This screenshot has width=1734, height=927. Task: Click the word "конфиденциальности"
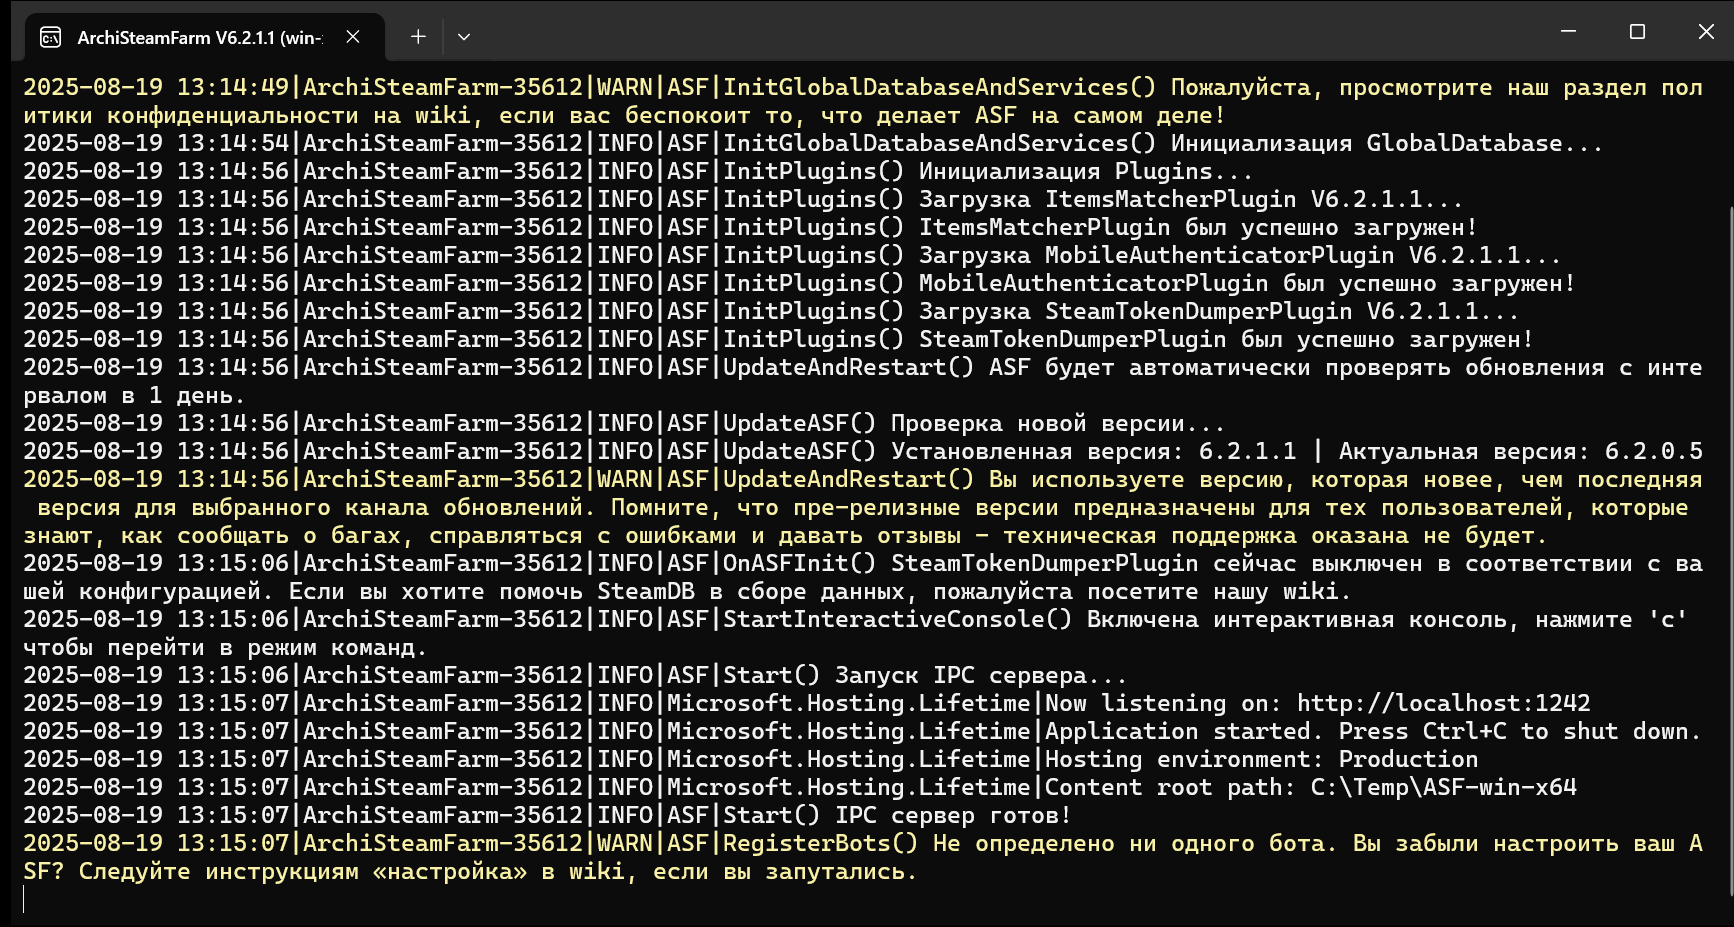tap(233, 116)
